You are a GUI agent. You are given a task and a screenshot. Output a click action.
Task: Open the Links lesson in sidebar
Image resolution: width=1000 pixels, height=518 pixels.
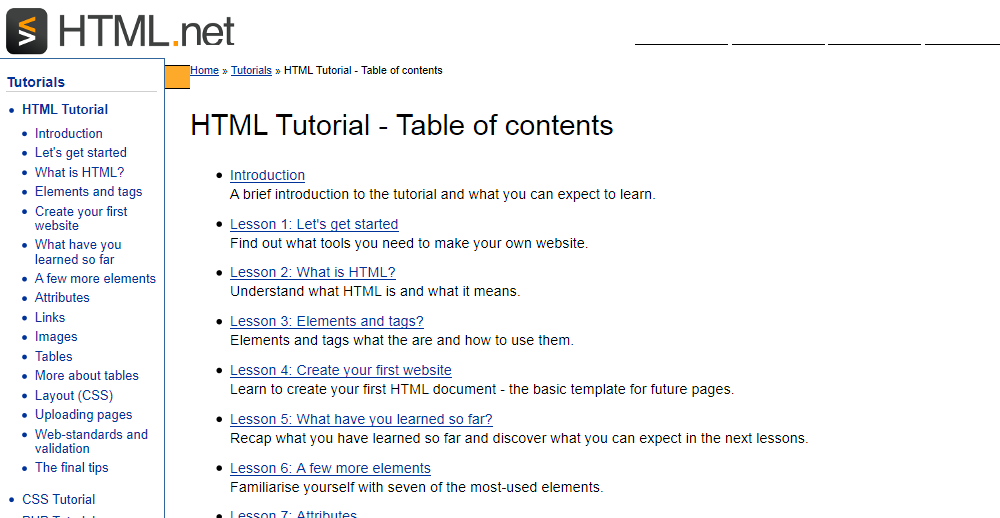tap(50, 317)
